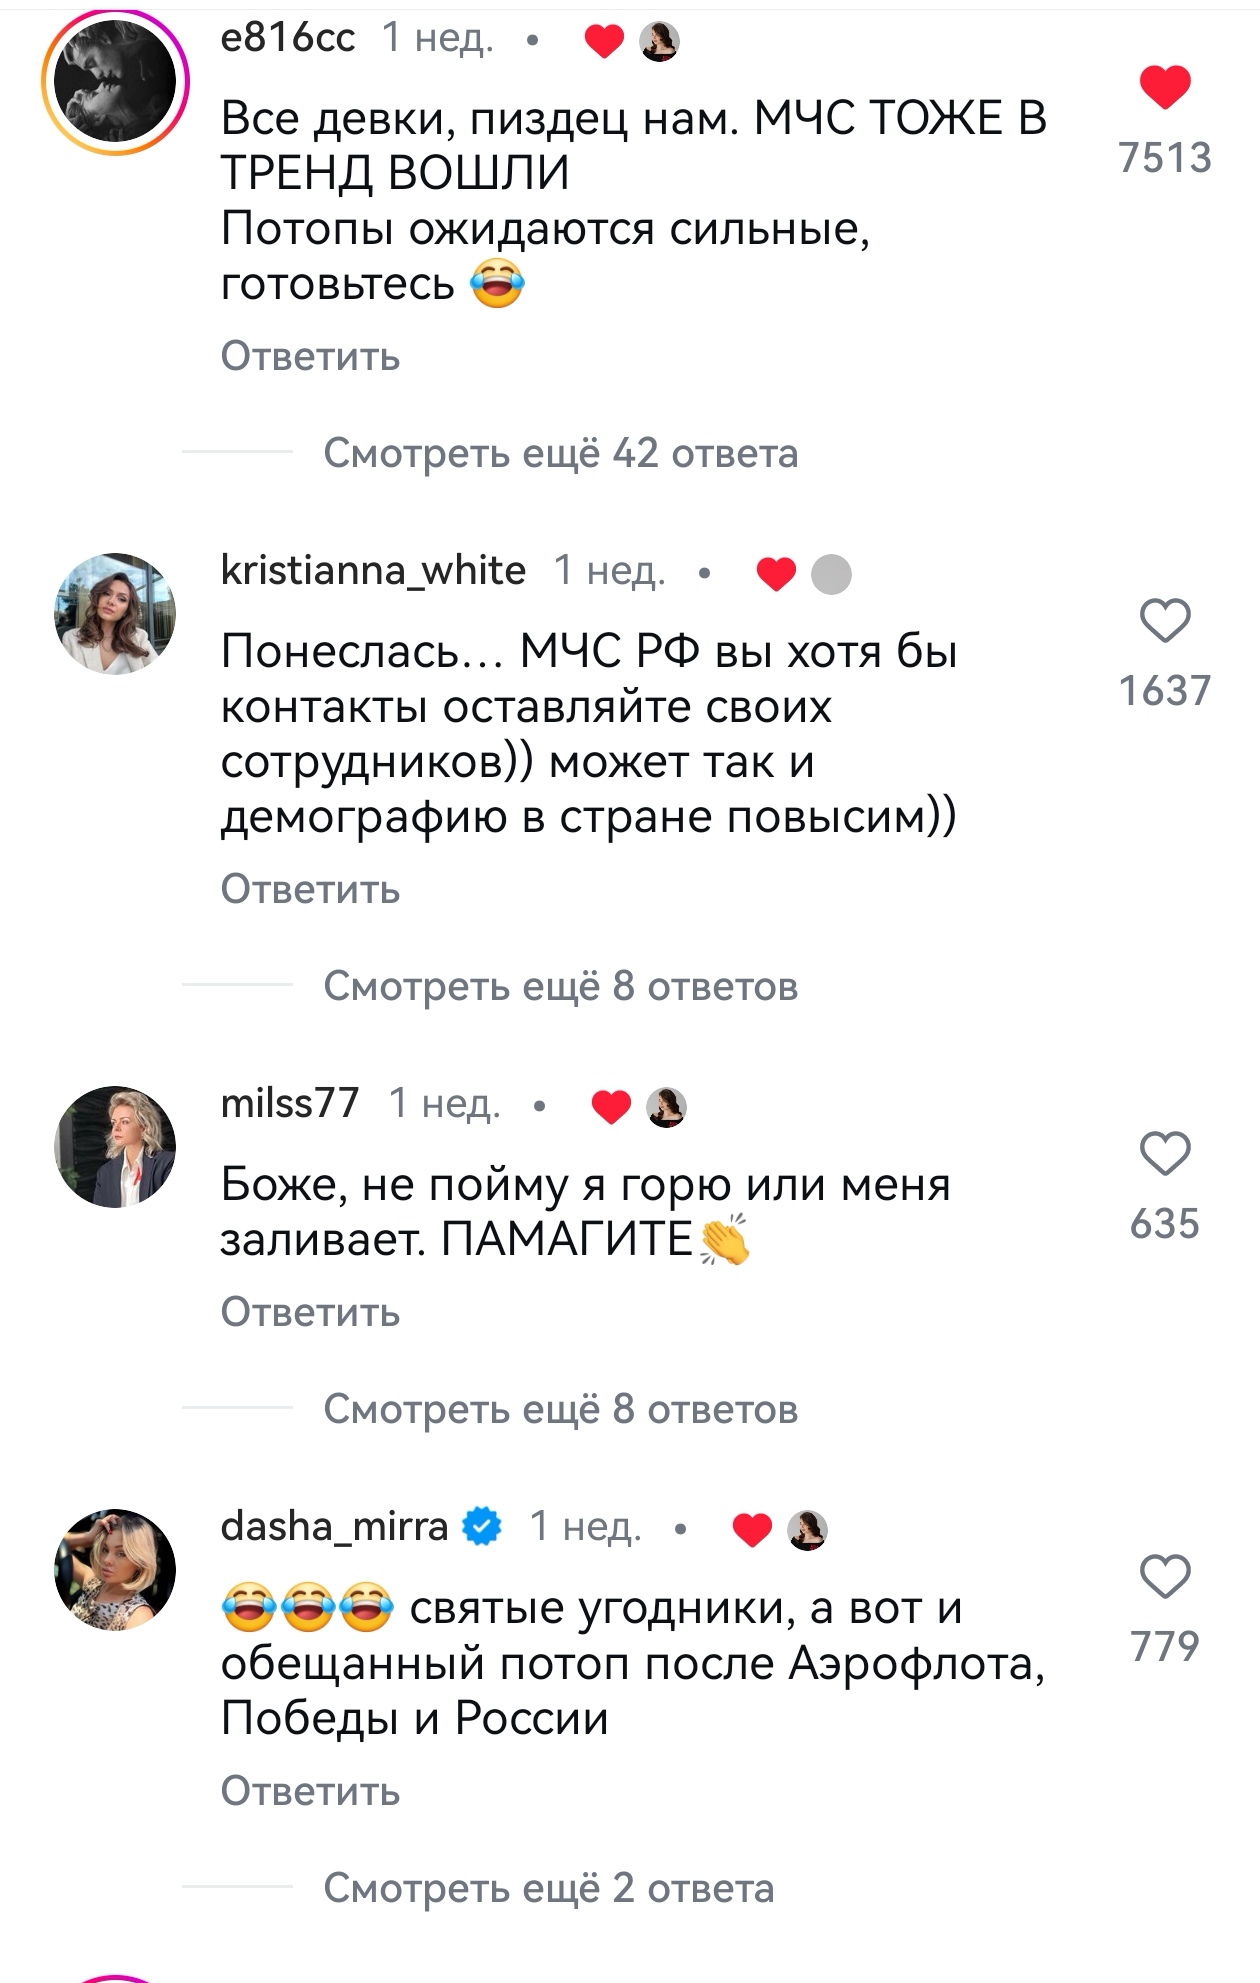Image resolution: width=1260 pixels, height=1983 pixels.
Task: Like milss77's comment with heart icon
Action: (1165, 1153)
